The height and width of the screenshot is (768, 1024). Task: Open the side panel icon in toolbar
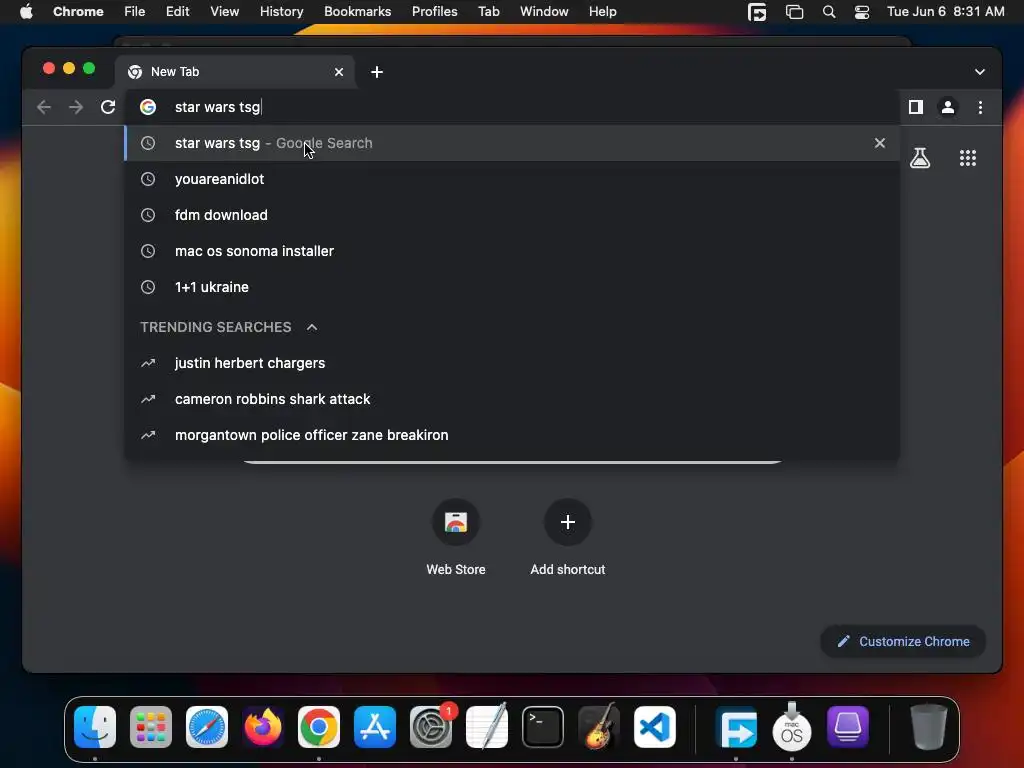pos(916,107)
